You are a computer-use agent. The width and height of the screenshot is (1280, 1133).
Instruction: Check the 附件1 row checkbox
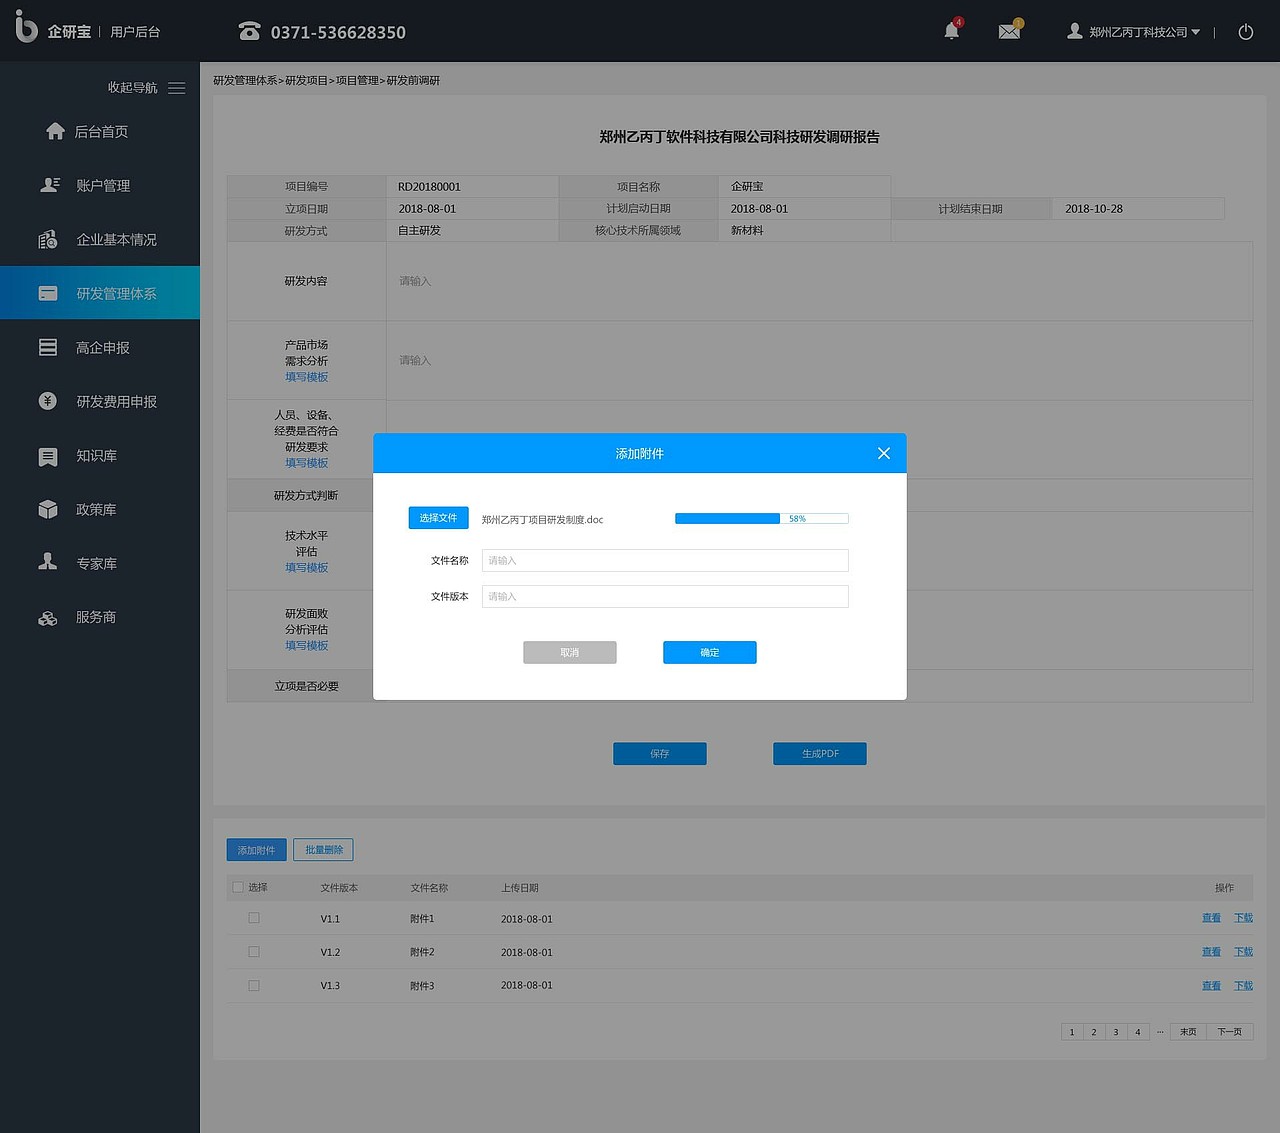pyautogui.click(x=254, y=918)
